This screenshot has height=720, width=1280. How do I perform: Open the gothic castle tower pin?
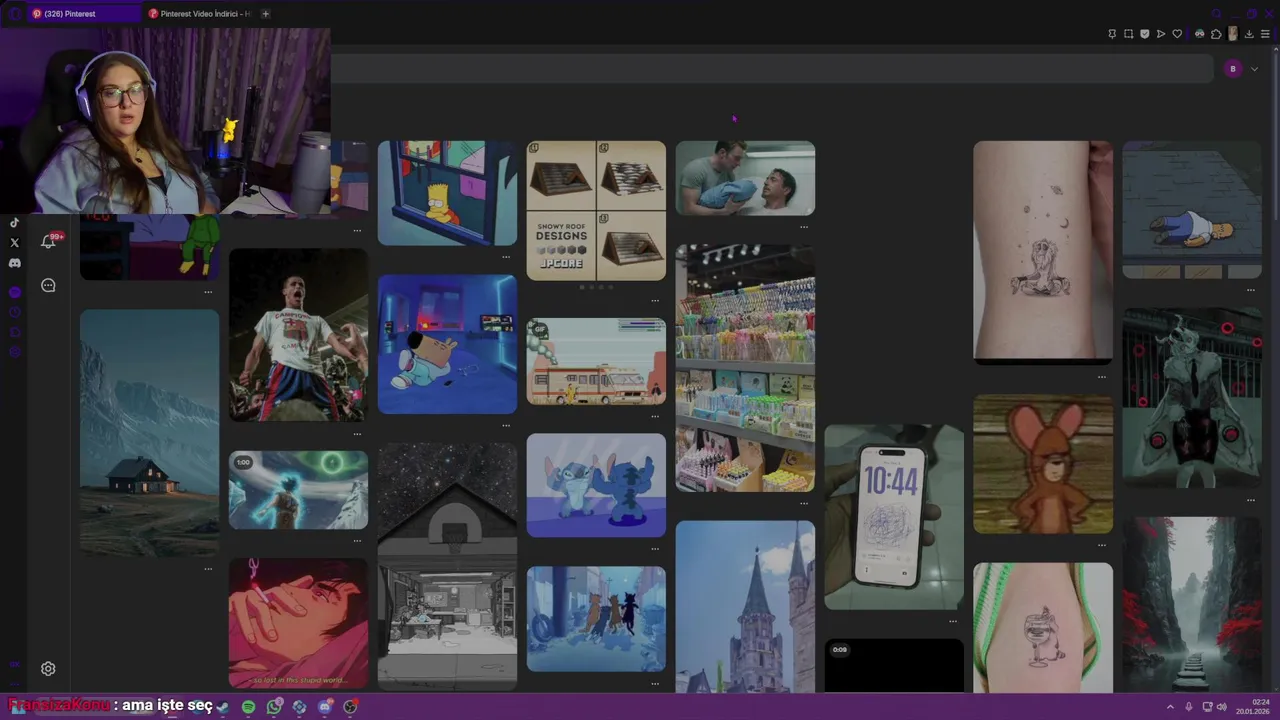[745, 607]
